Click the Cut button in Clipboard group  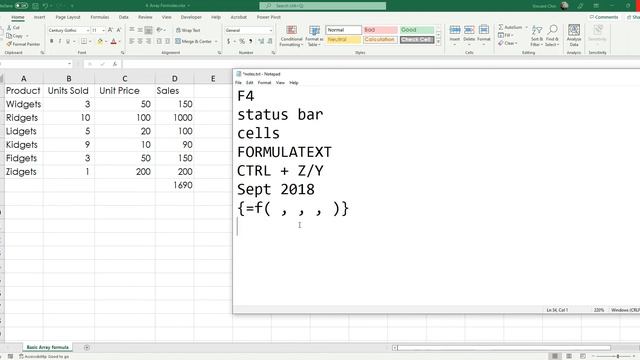click(x=13, y=28)
